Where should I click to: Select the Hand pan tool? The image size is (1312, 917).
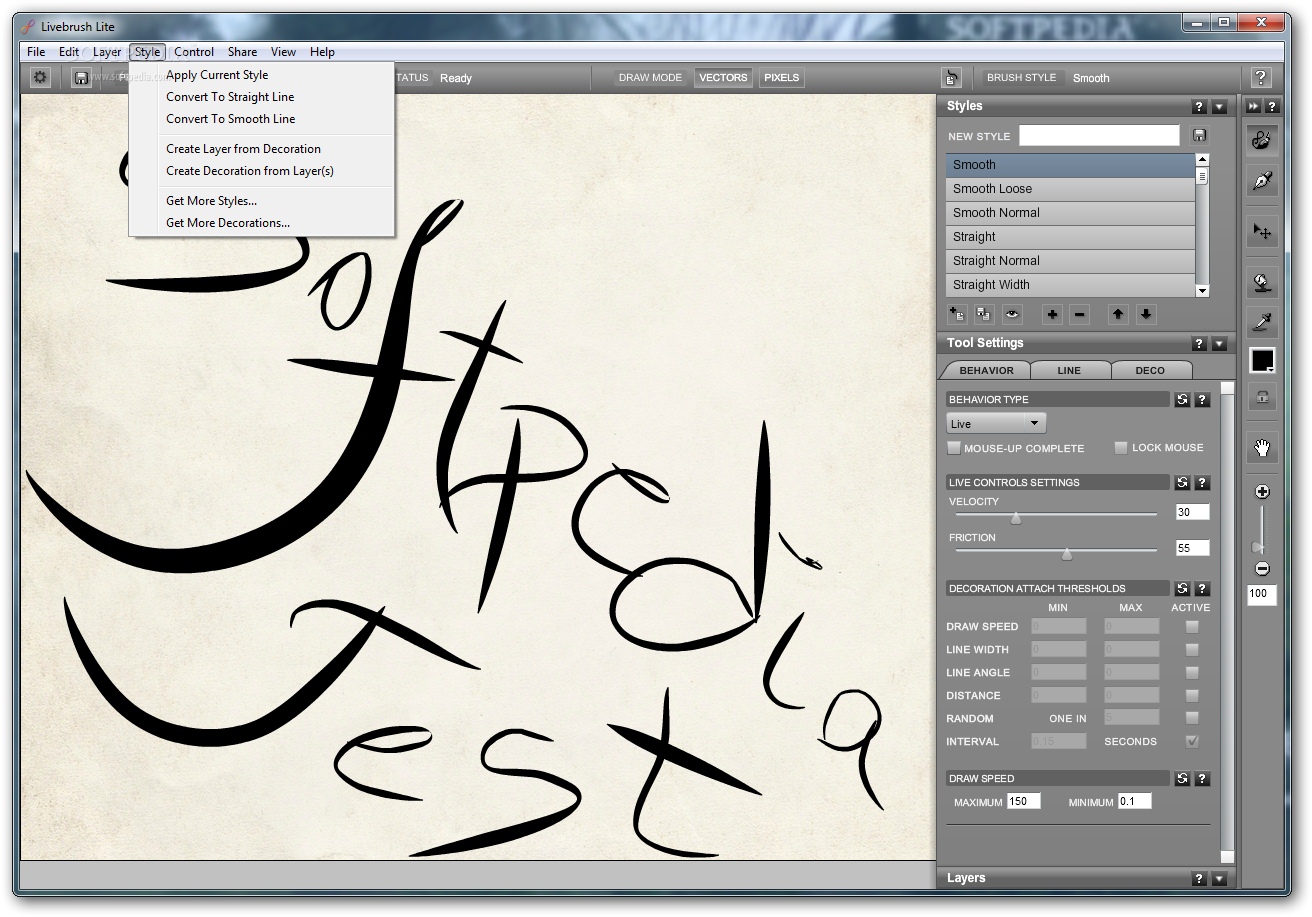click(1262, 448)
